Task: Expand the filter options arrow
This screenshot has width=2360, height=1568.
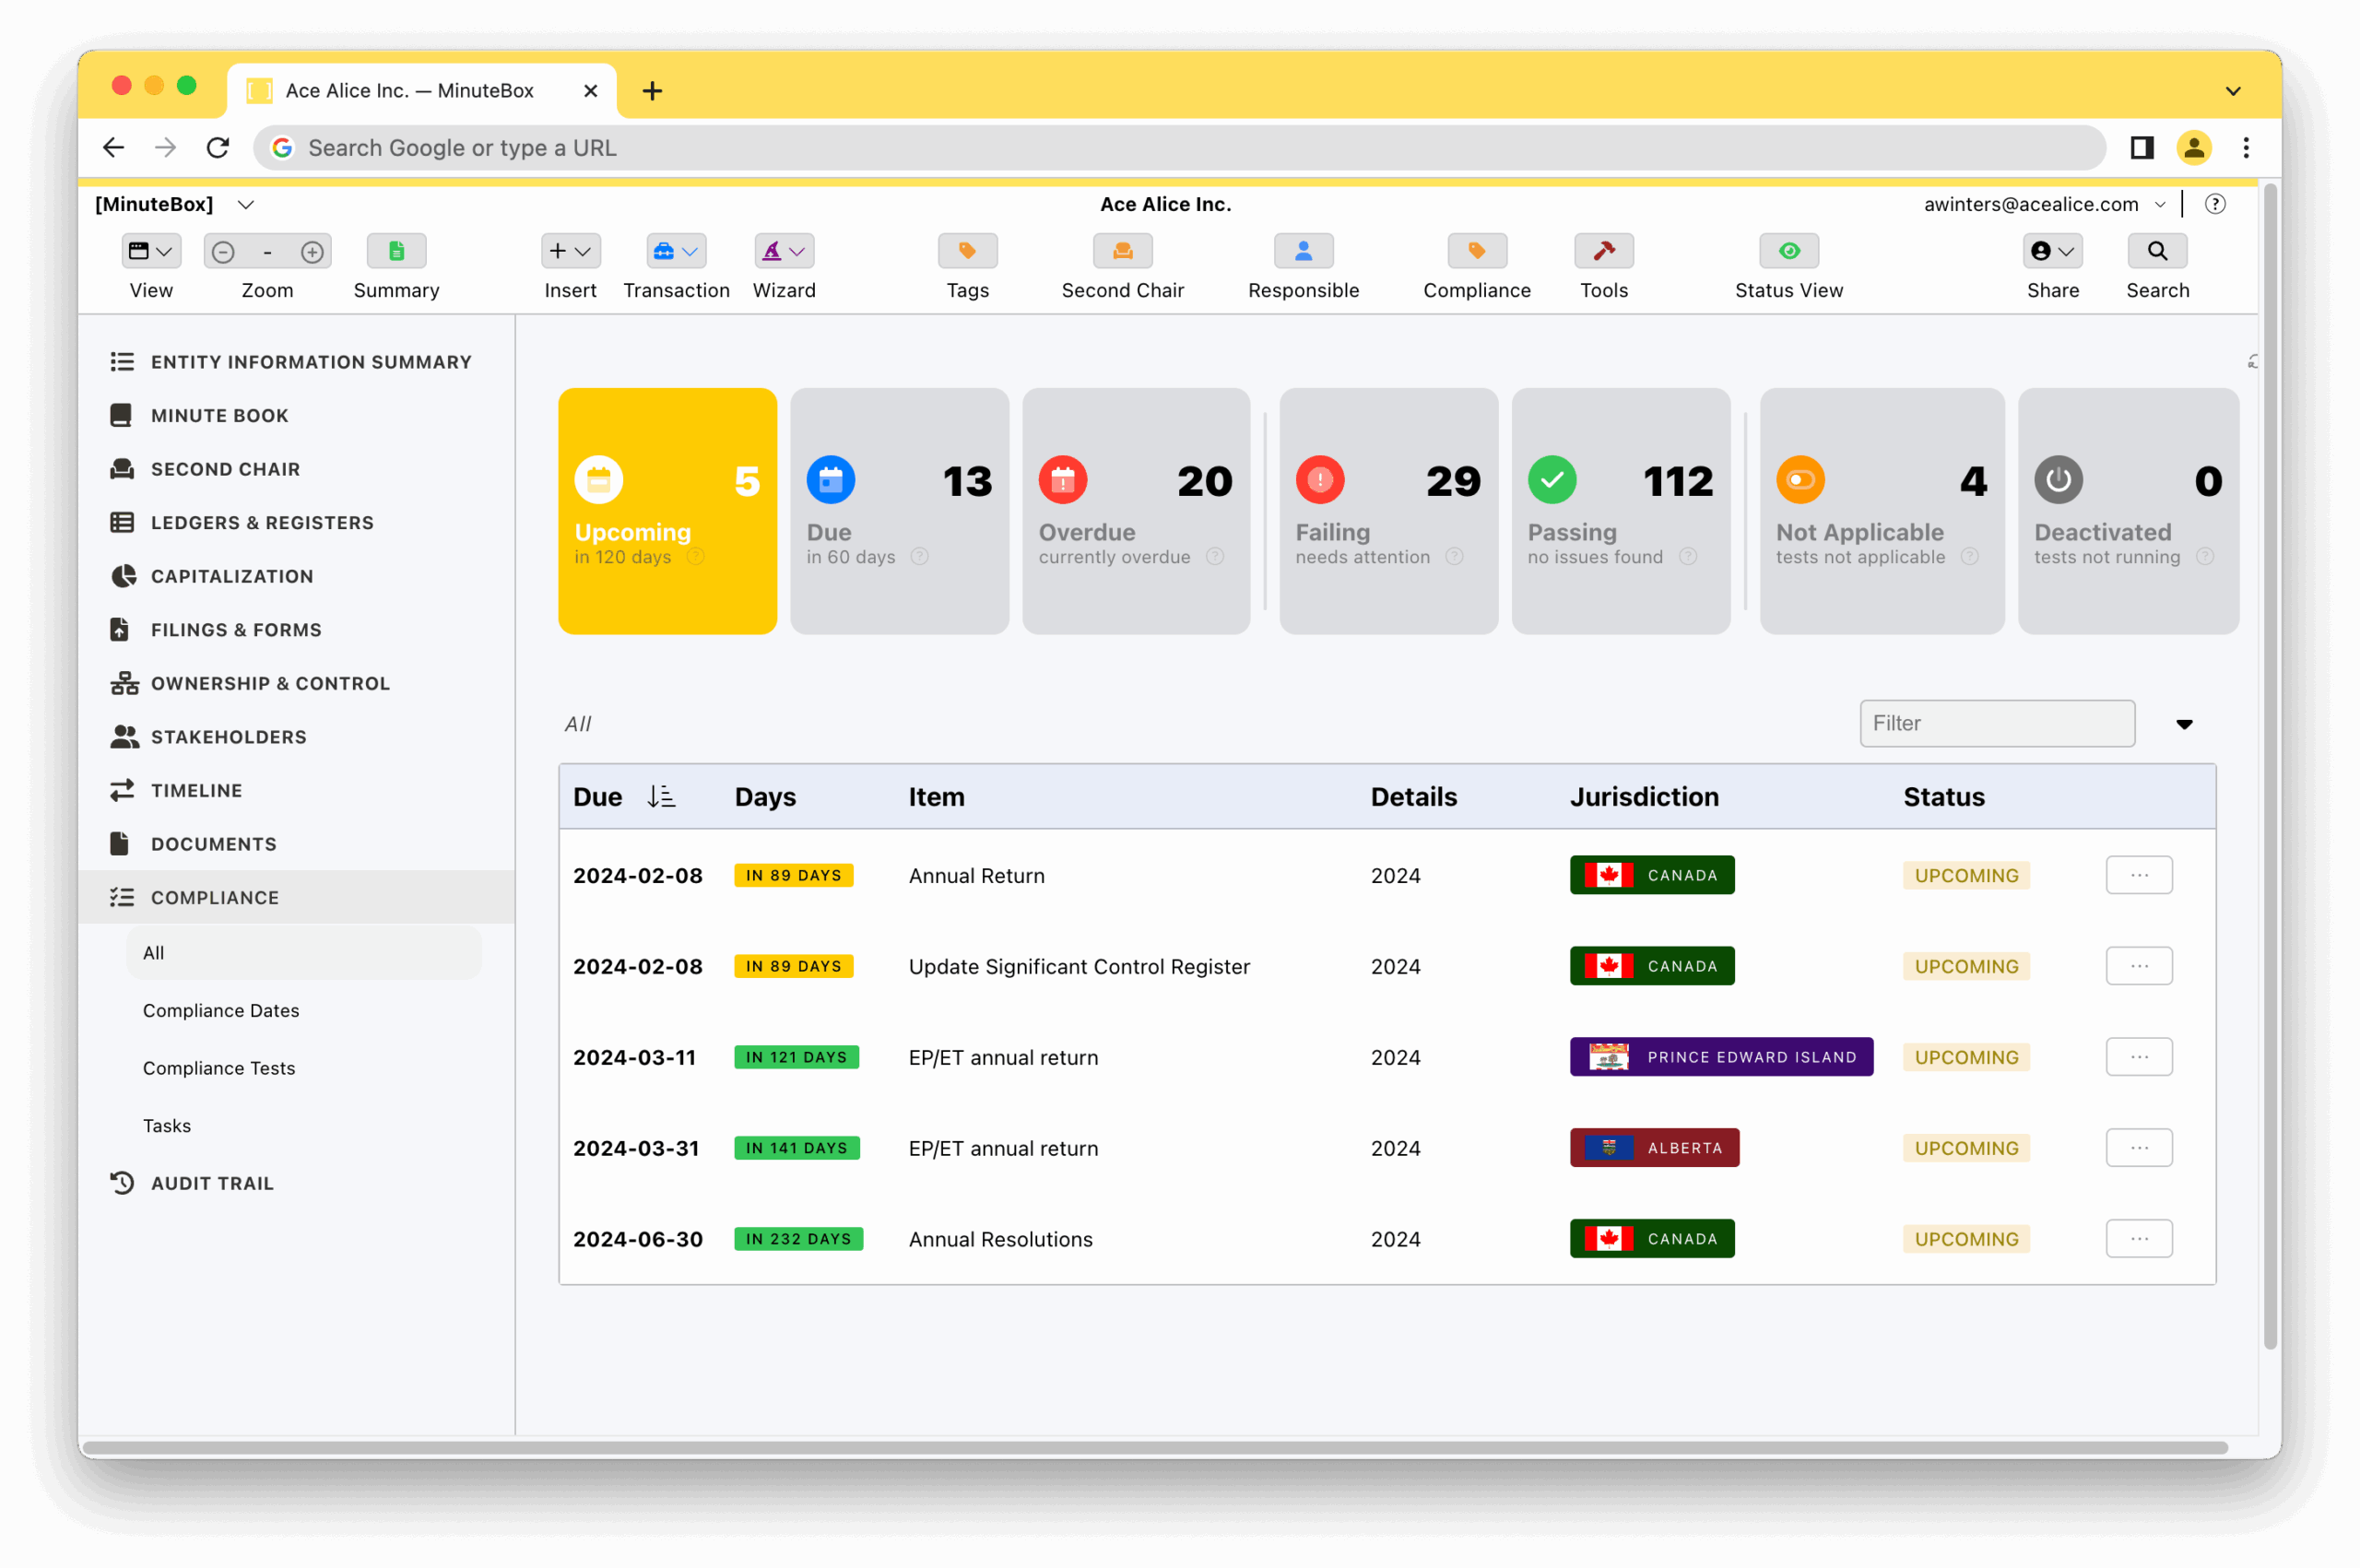Action: pos(2184,724)
